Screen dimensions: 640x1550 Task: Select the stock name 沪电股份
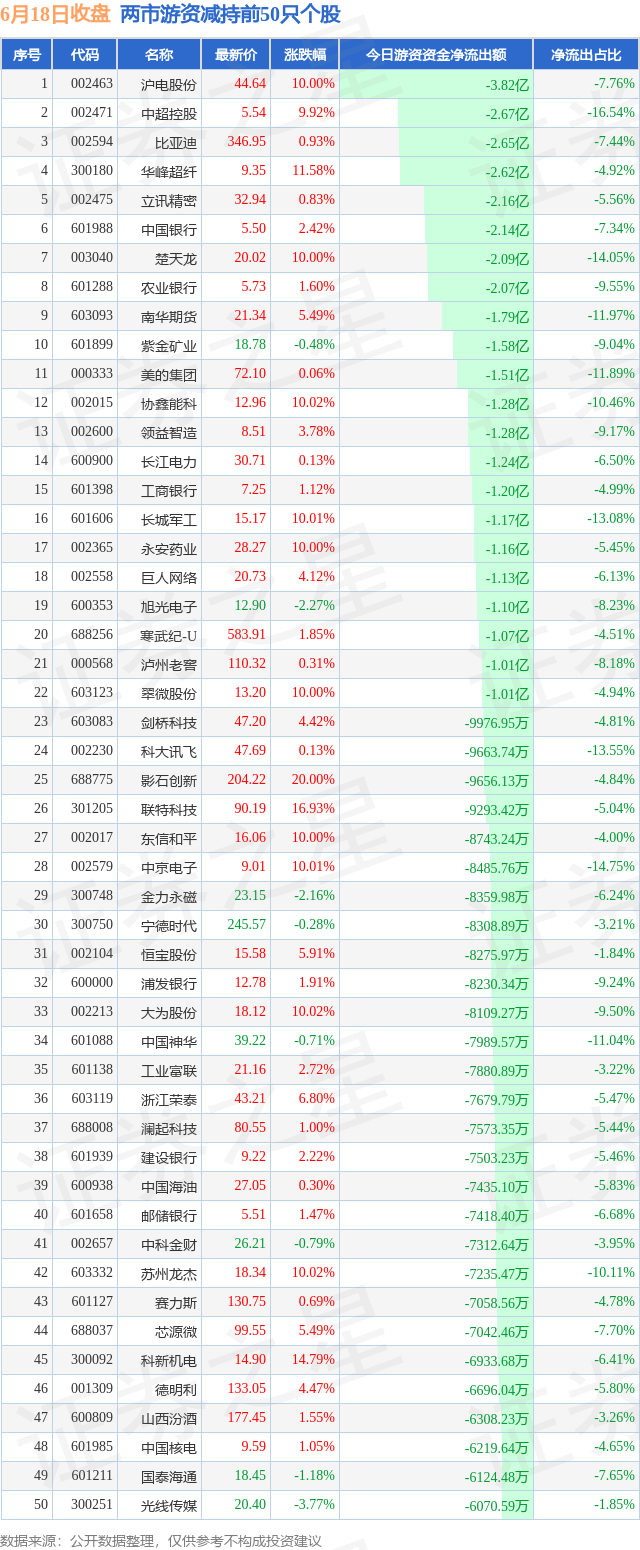169,84
